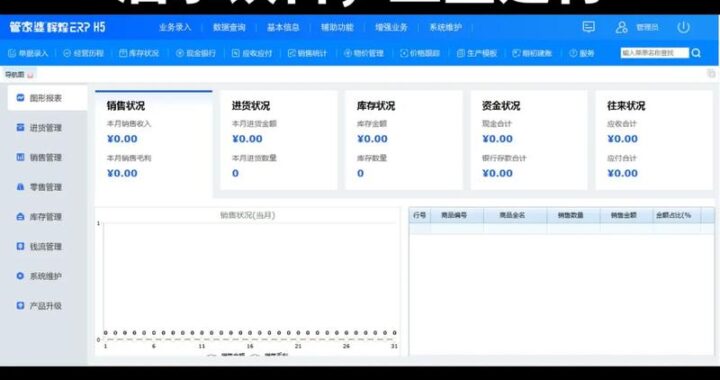Open the messages icon in the header
Image resolution: width=720 pixels, height=380 pixels.
588,27
